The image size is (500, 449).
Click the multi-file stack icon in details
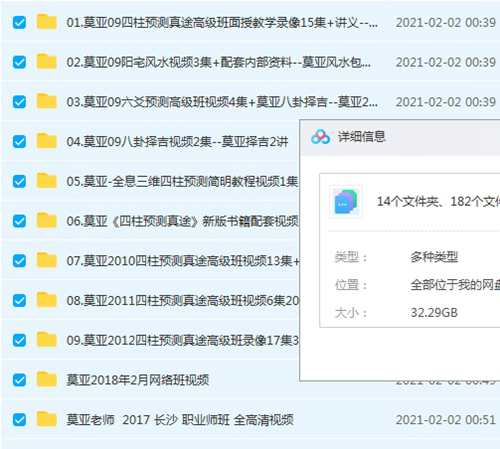(x=346, y=202)
